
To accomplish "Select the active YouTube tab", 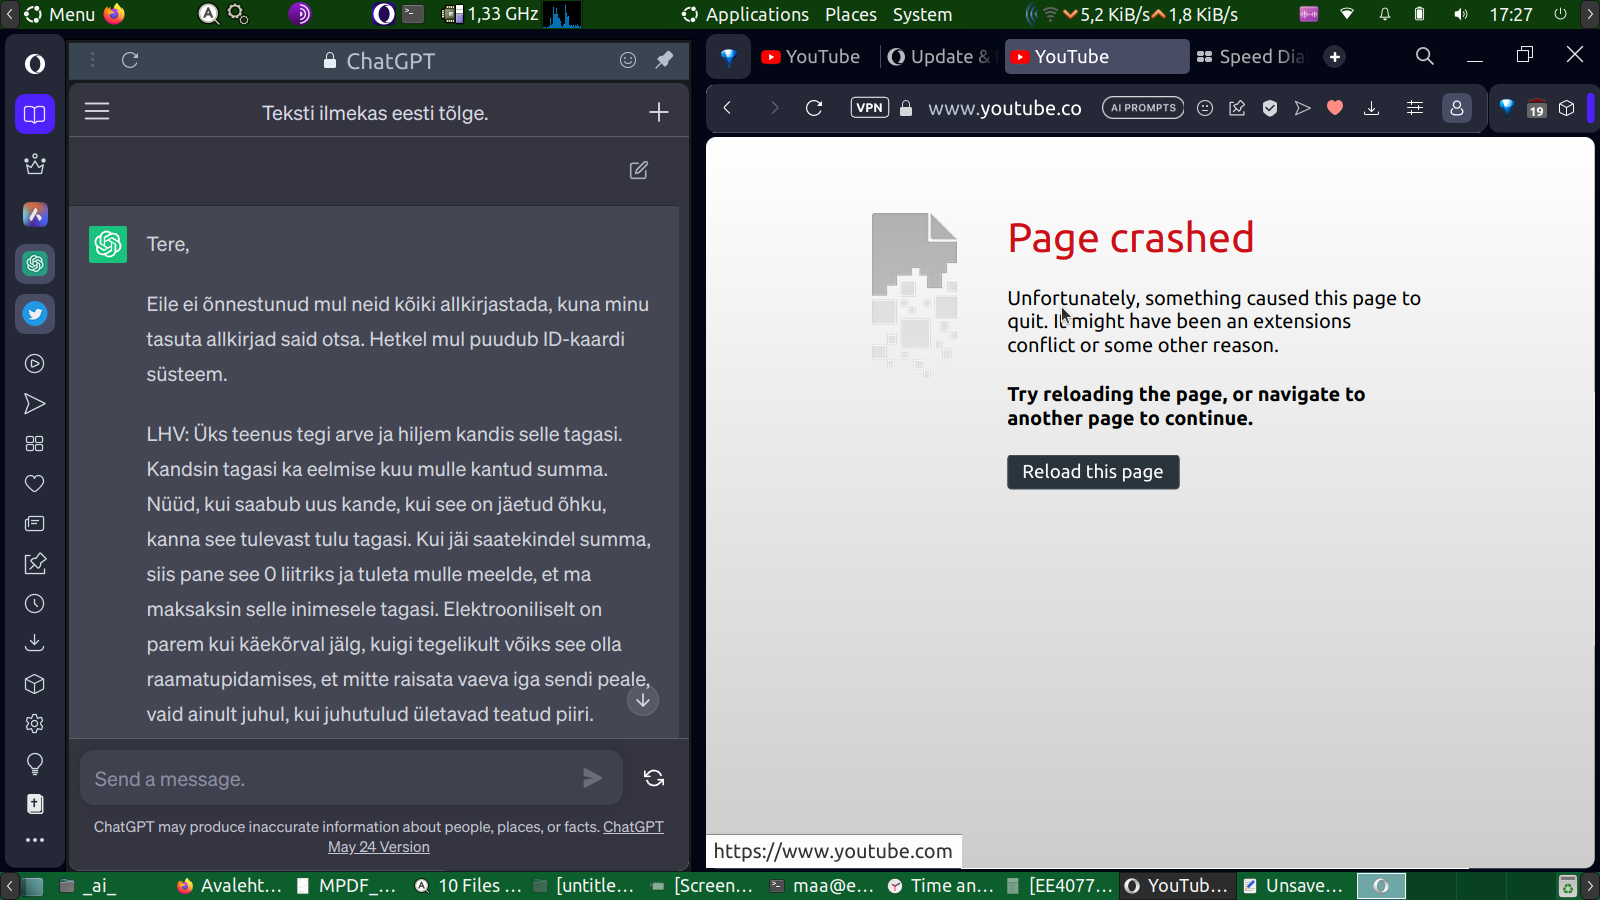I will 1097,57.
